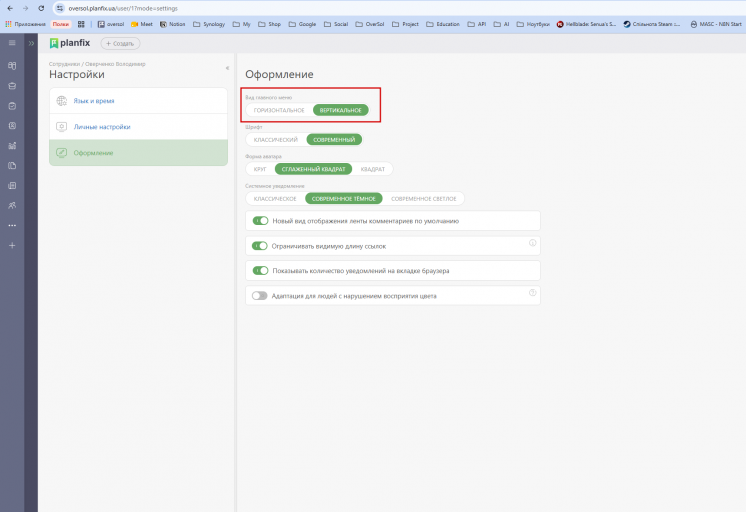Click help icon for color adaptation option
The width and height of the screenshot is (746, 512).
(532, 293)
